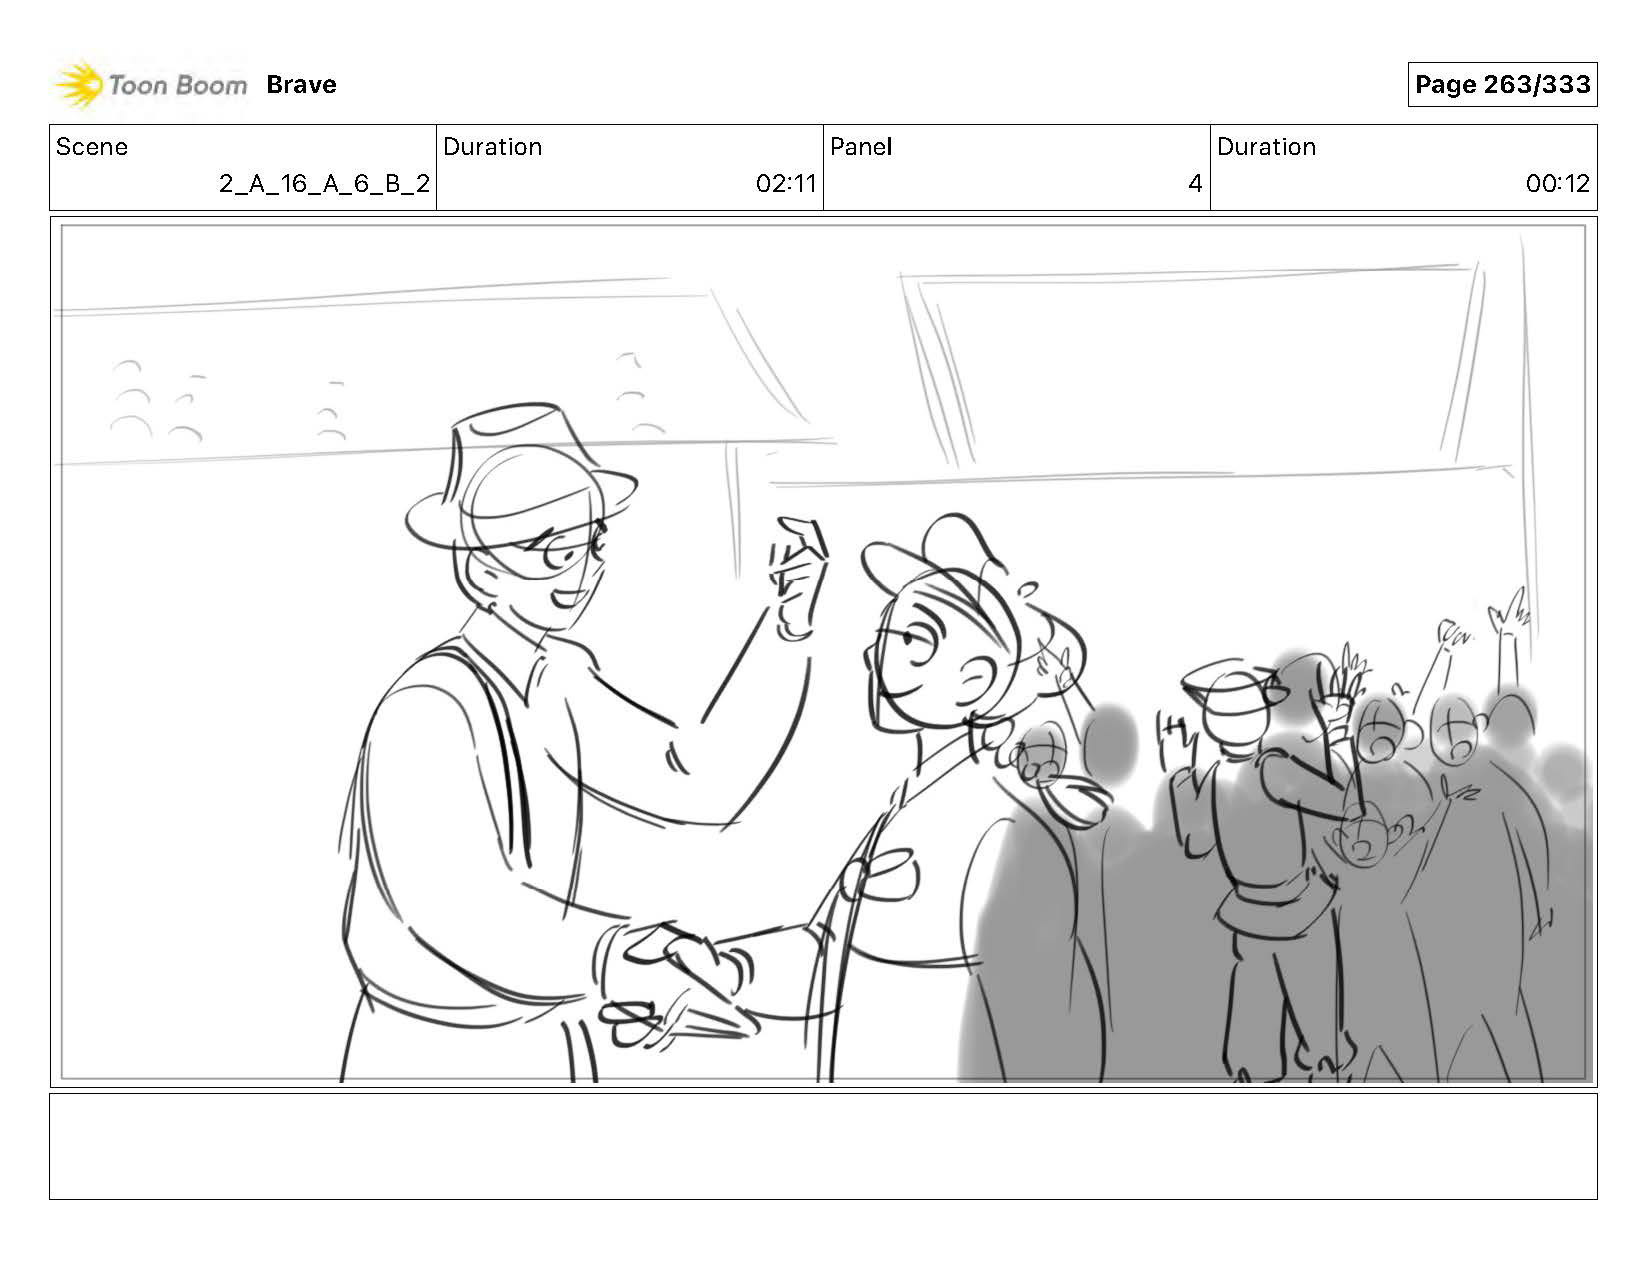Select scene name '2_A_16_A_6_B_2'
1650x1275 pixels.
click(325, 184)
